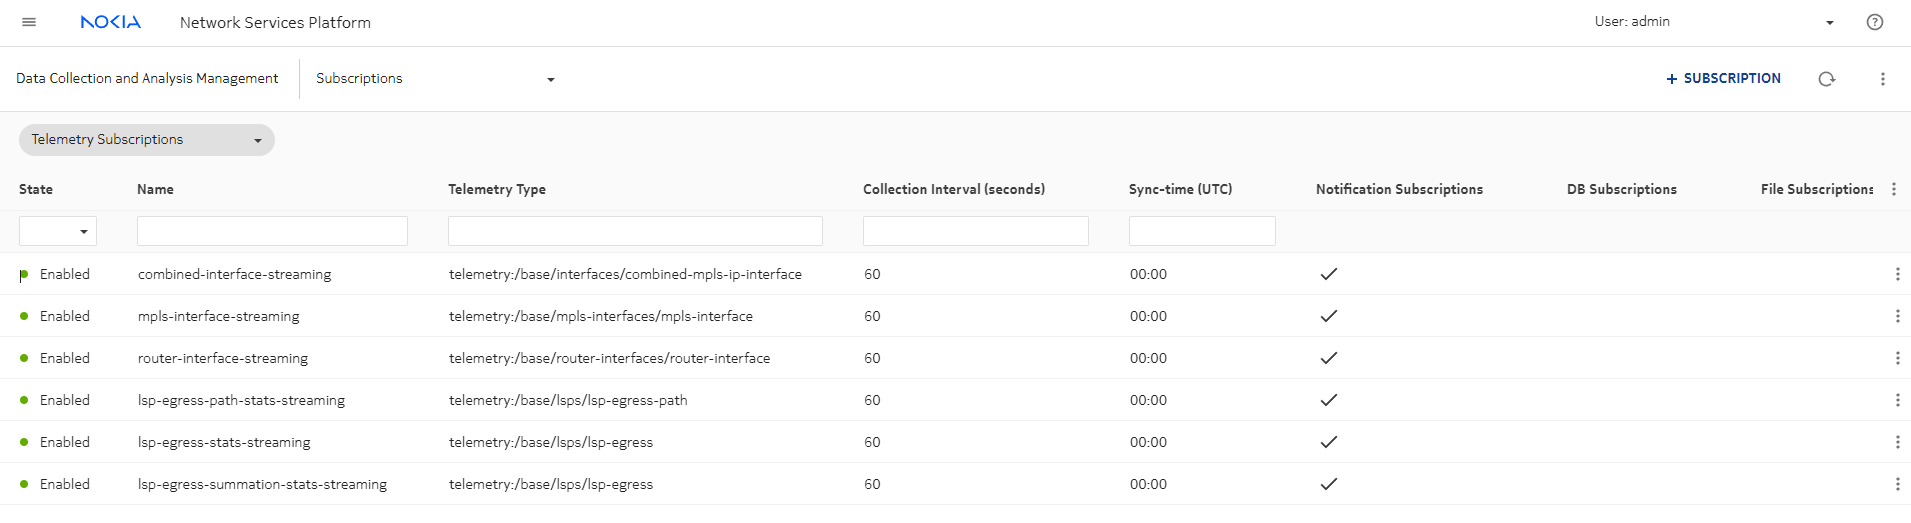This screenshot has height=523, width=1911.
Task: Open the State filter dropdown
Action: (58, 231)
